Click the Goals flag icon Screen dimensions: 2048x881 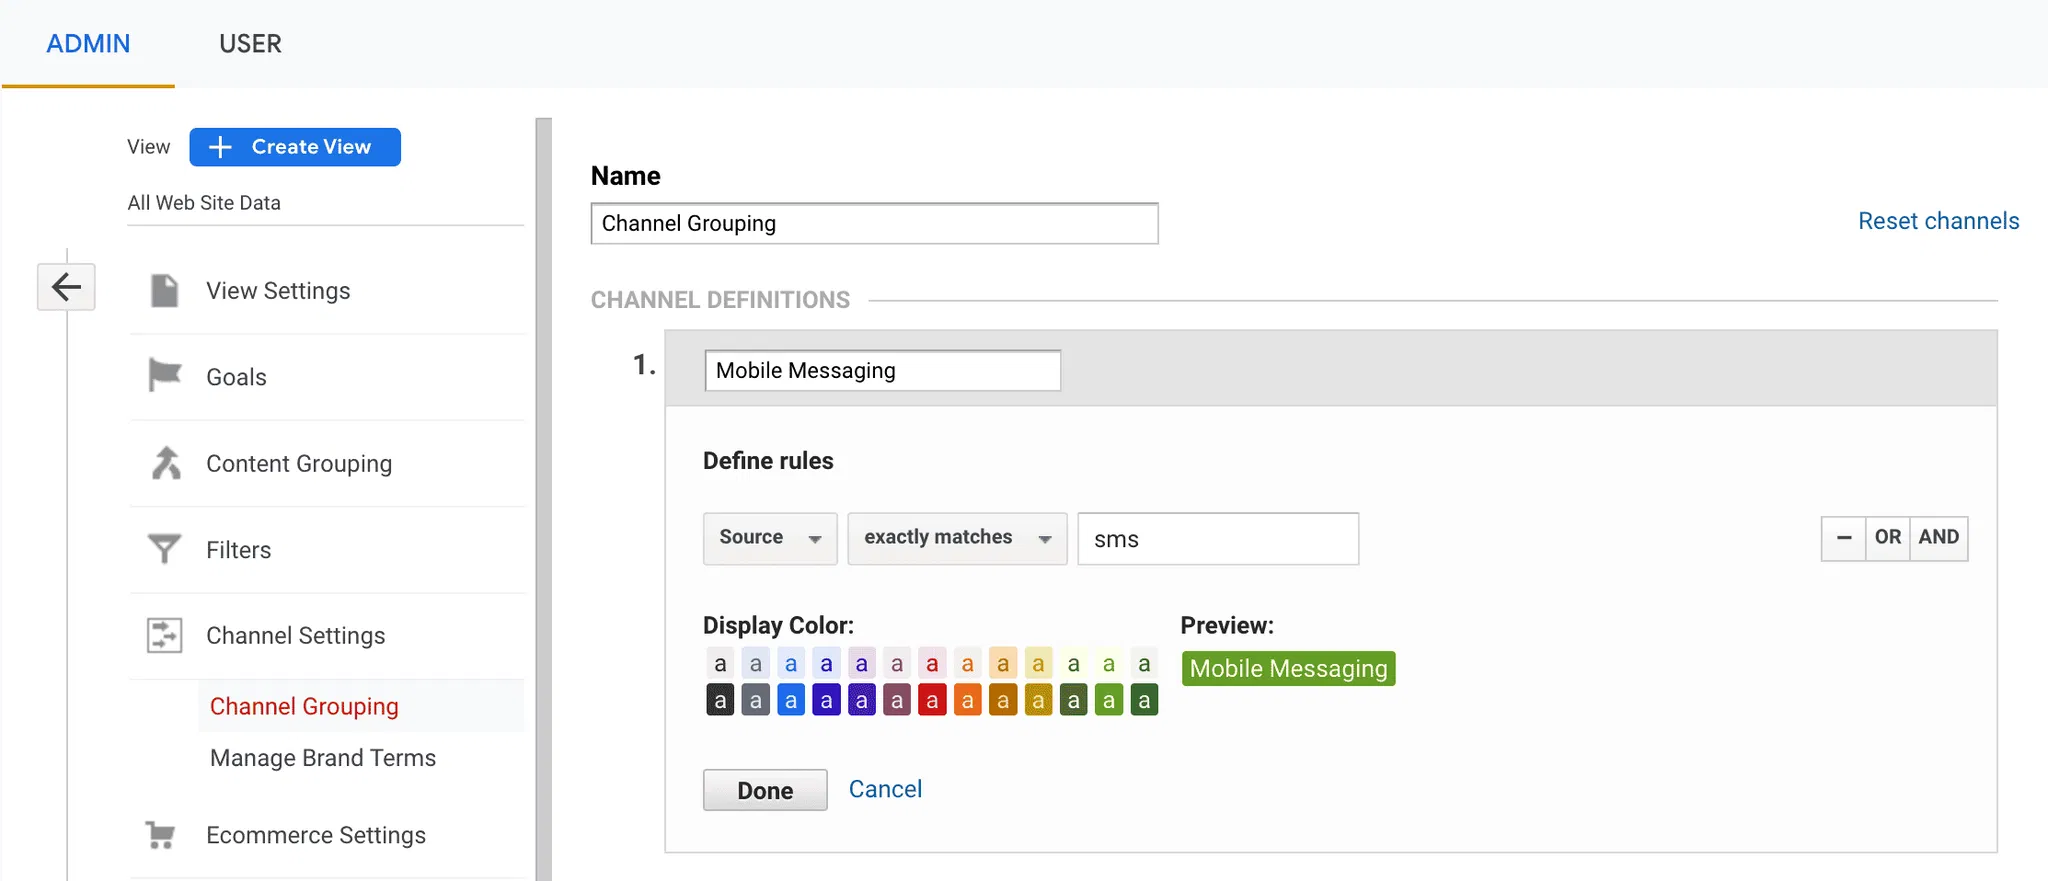[164, 376]
